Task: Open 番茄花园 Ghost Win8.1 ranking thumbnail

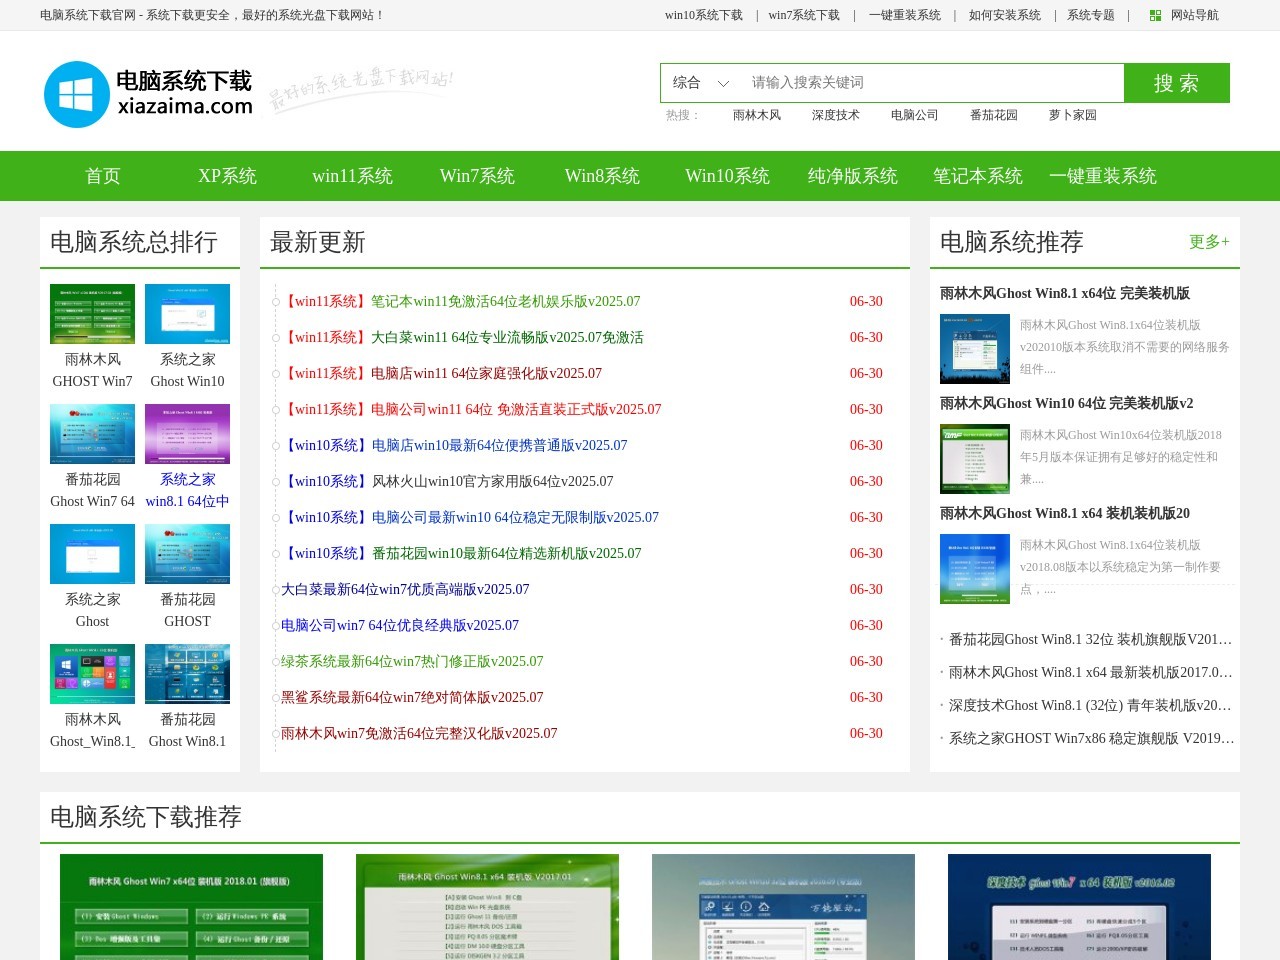Action: click(187, 674)
